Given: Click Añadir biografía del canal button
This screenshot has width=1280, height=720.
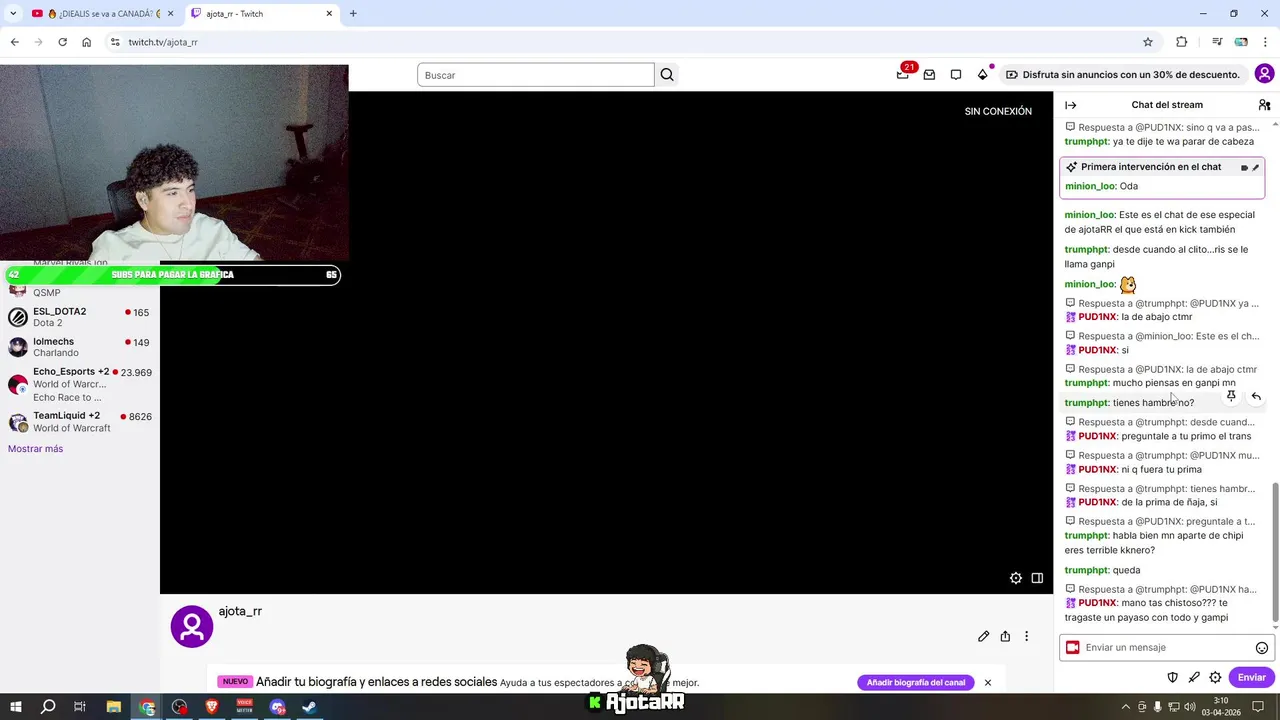Looking at the screenshot, I should [916, 682].
